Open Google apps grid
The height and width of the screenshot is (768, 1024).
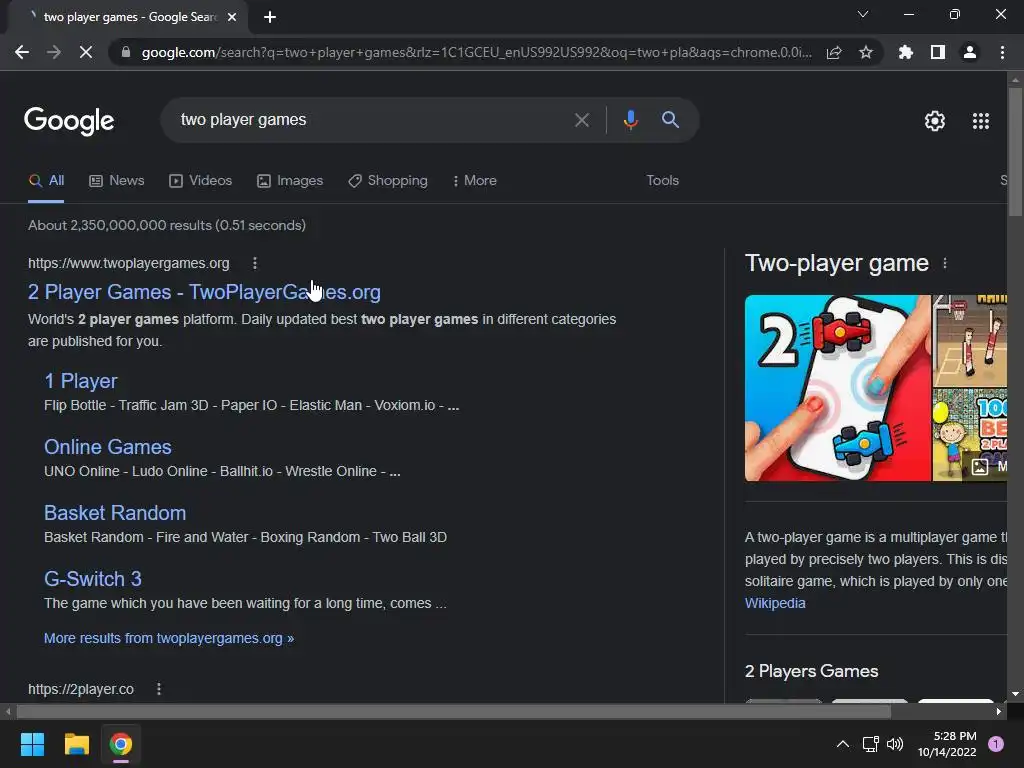tap(981, 121)
